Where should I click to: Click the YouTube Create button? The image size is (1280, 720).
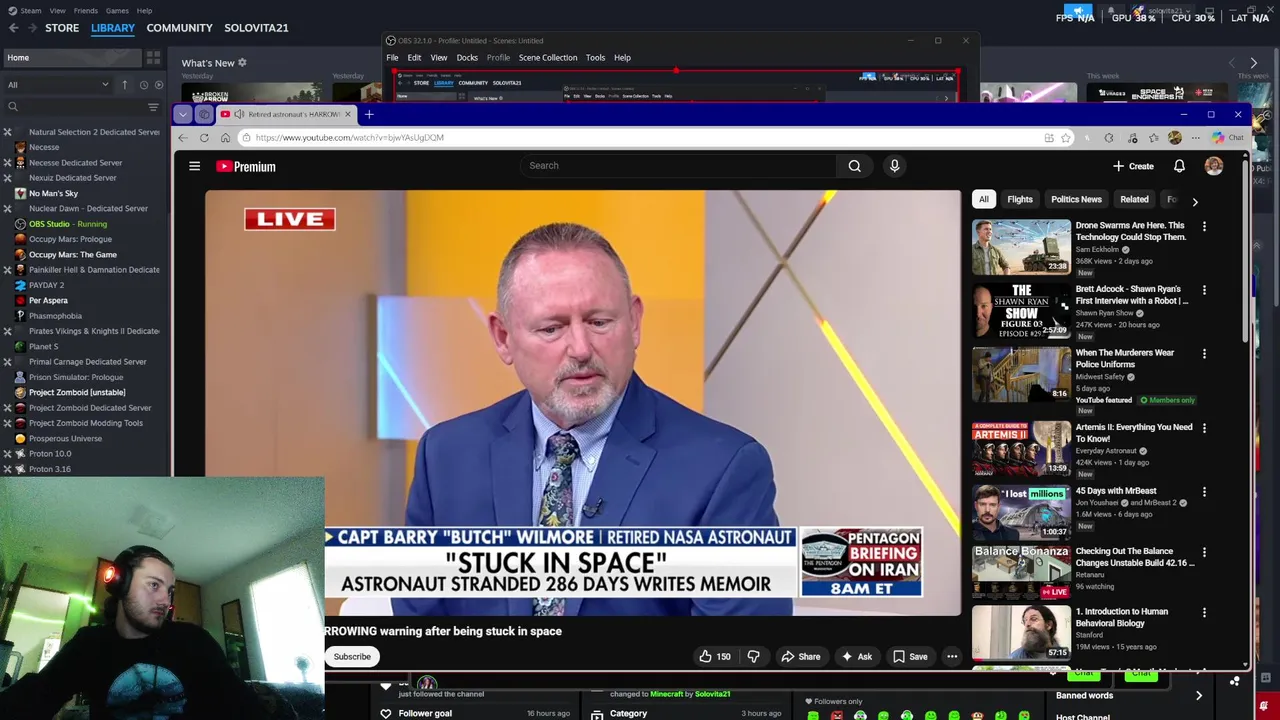point(1133,167)
